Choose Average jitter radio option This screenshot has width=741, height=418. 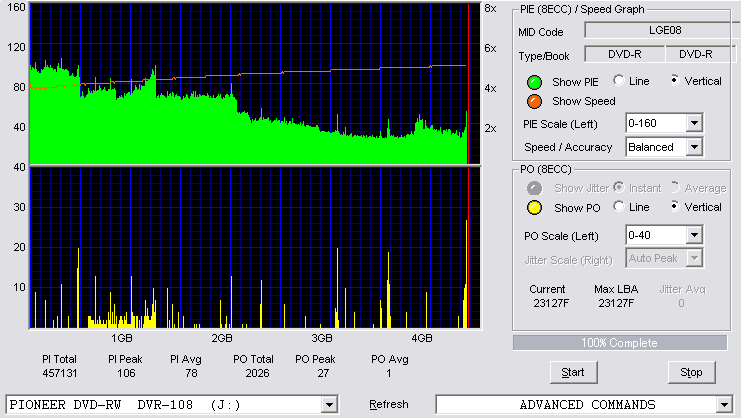click(675, 188)
